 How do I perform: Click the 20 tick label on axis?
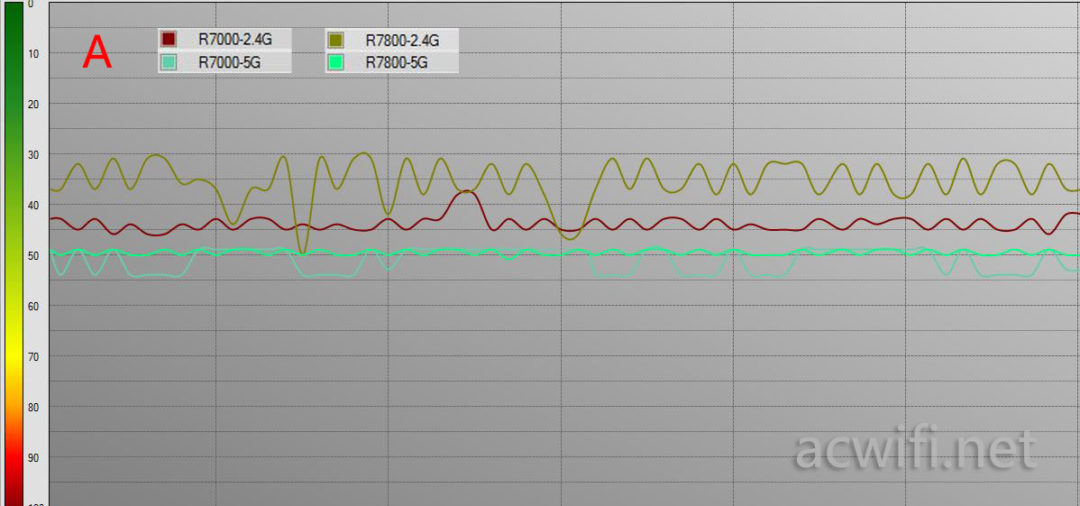tap(35, 104)
